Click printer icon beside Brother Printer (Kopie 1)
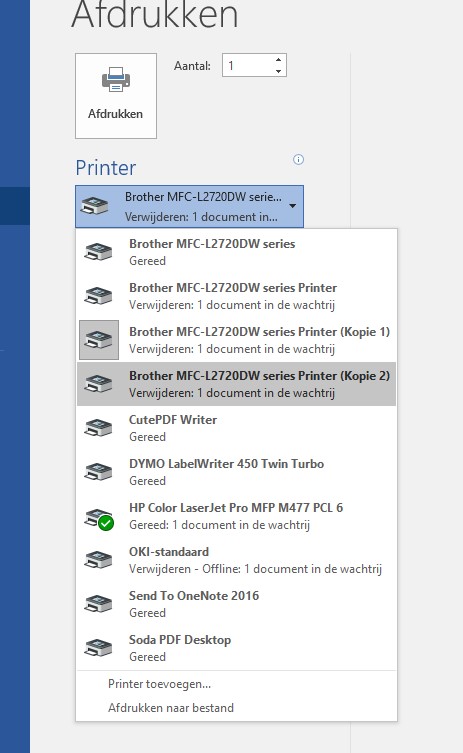The height and width of the screenshot is (753, 463). click(x=99, y=340)
